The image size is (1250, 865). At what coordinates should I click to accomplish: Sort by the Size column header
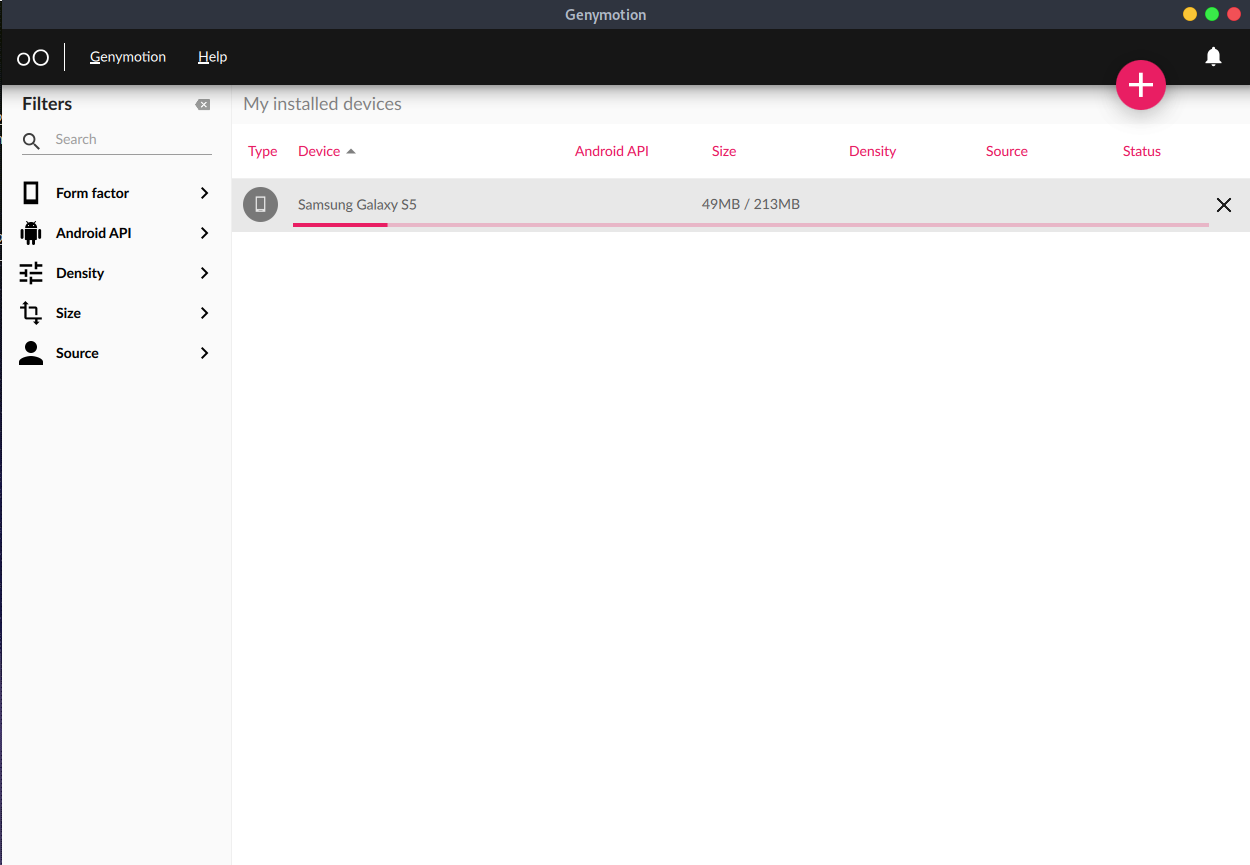pyautogui.click(x=724, y=151)
